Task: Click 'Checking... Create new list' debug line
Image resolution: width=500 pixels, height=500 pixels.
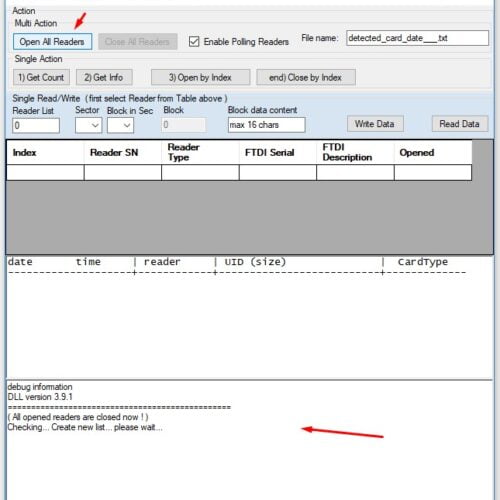Action: [85, 427]
